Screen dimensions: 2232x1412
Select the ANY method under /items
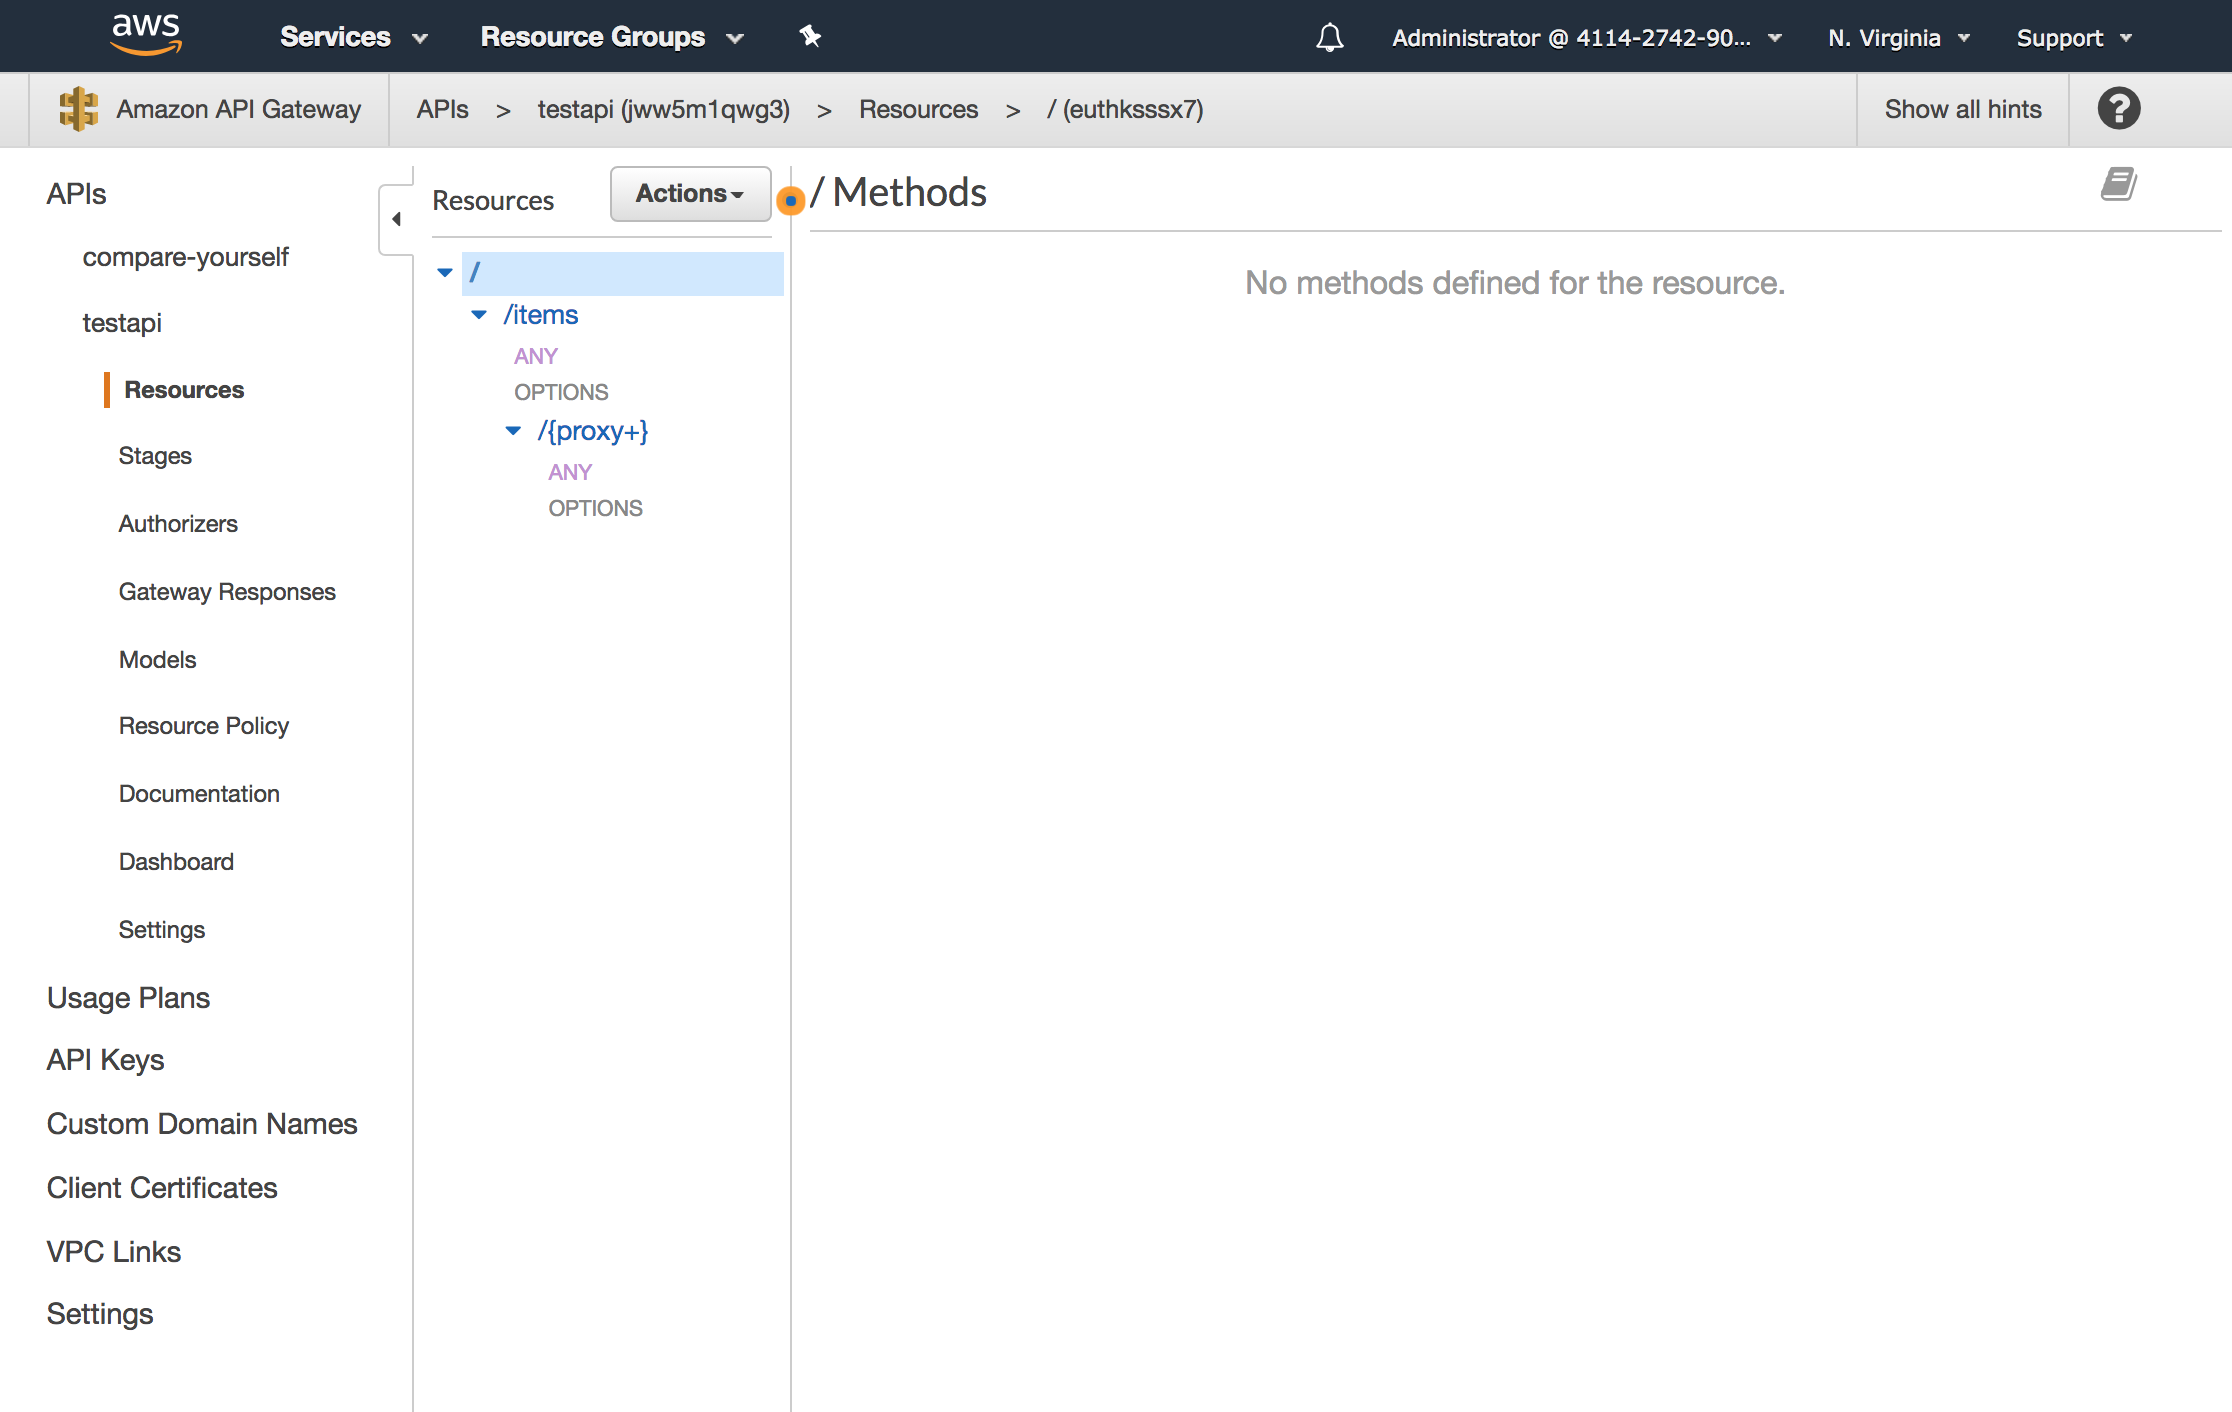pyautogui.click(x=536, y=356)
